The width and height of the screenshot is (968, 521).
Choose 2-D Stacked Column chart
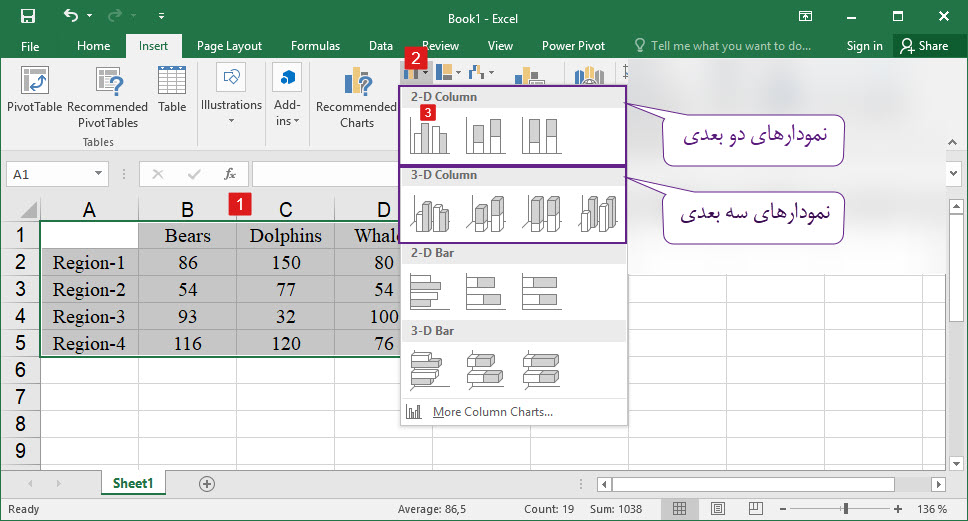[x=485, y=135]
